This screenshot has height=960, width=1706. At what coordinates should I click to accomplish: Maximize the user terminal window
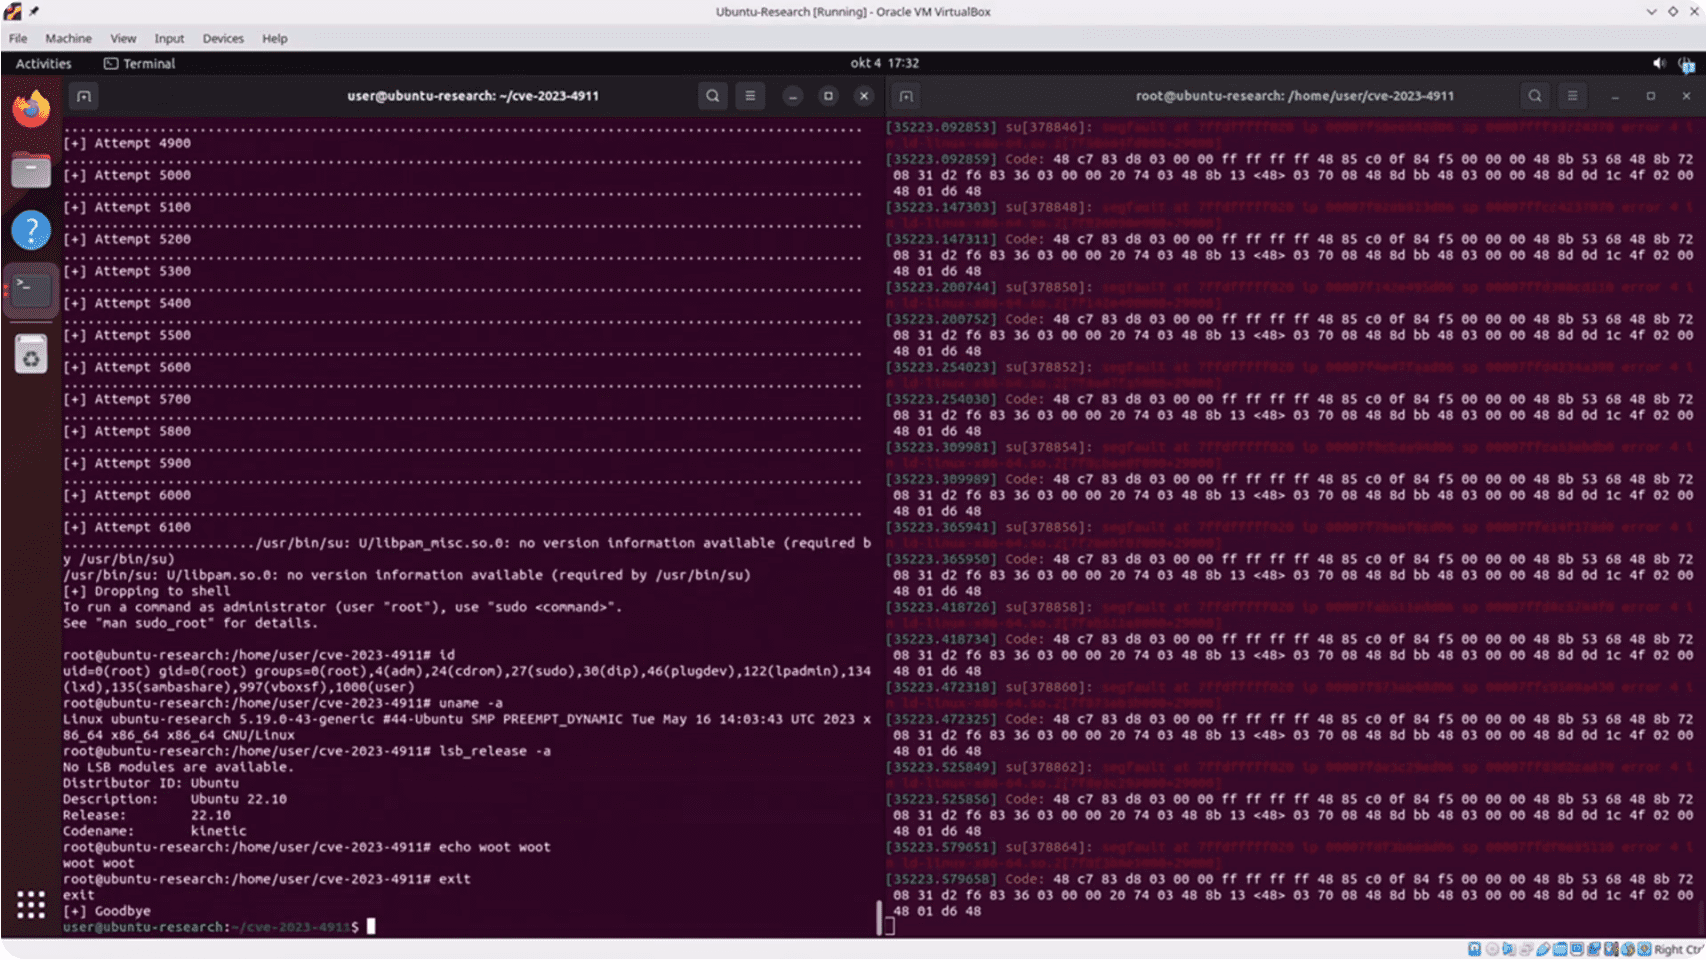828,96
